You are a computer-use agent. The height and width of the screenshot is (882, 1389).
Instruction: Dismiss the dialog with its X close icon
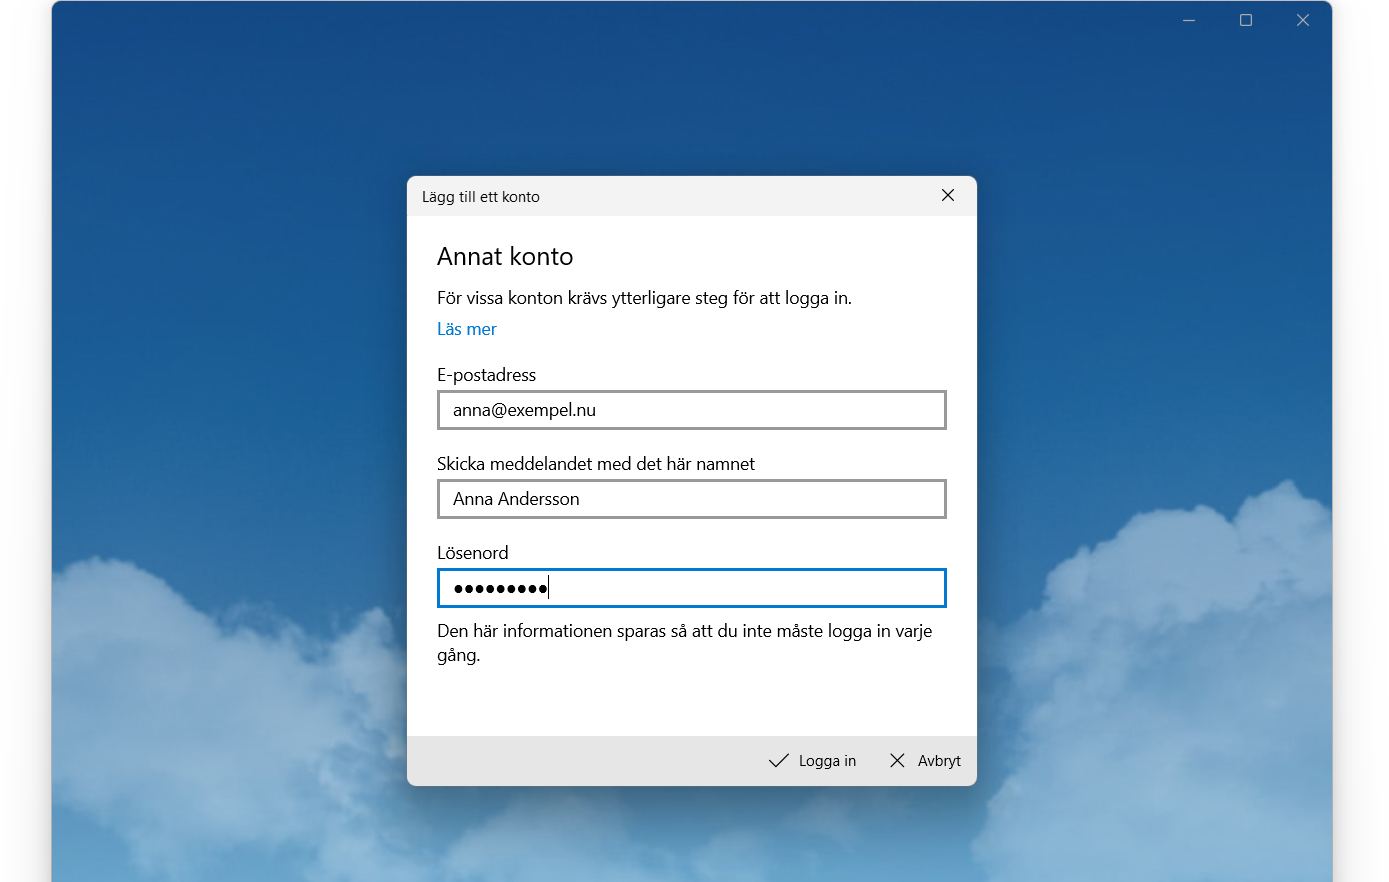click(x=947, y=195)
